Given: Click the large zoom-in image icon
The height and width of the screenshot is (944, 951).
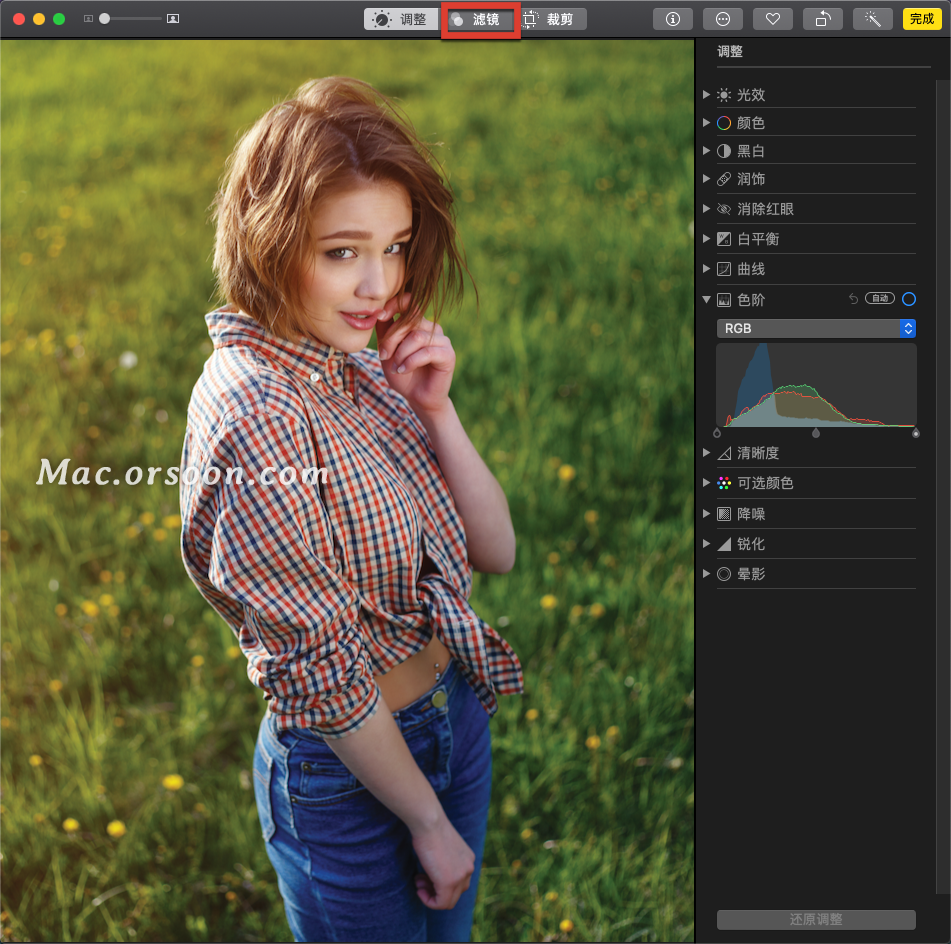Looking at the screenshot, I should tap(173, 19).
